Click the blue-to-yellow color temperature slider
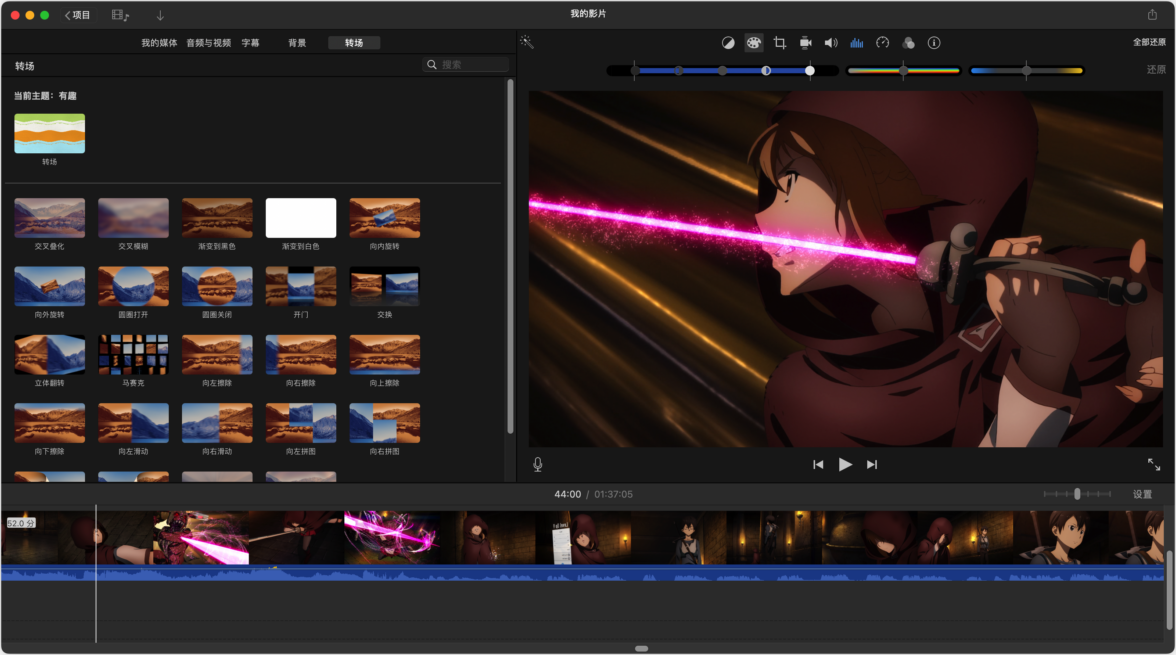This screenshot has width=1176, height=655. coord(1027,71)
